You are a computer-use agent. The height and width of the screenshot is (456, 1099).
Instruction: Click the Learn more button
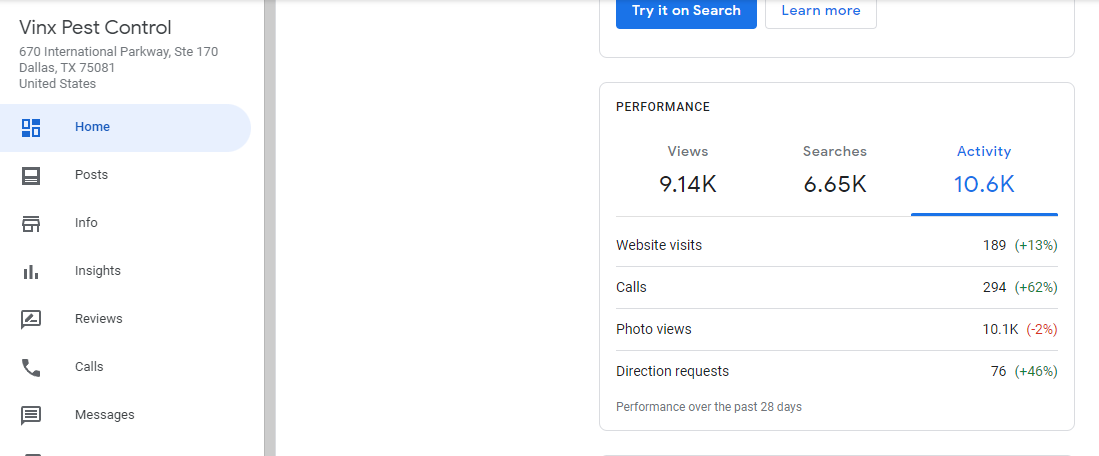click(820, 11)
